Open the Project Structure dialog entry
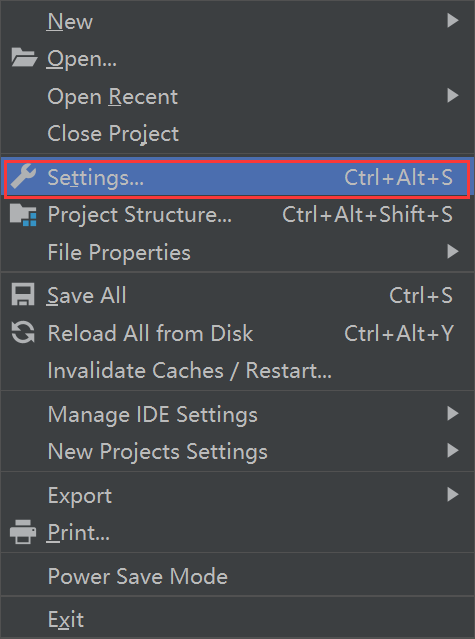 (238, 215)
